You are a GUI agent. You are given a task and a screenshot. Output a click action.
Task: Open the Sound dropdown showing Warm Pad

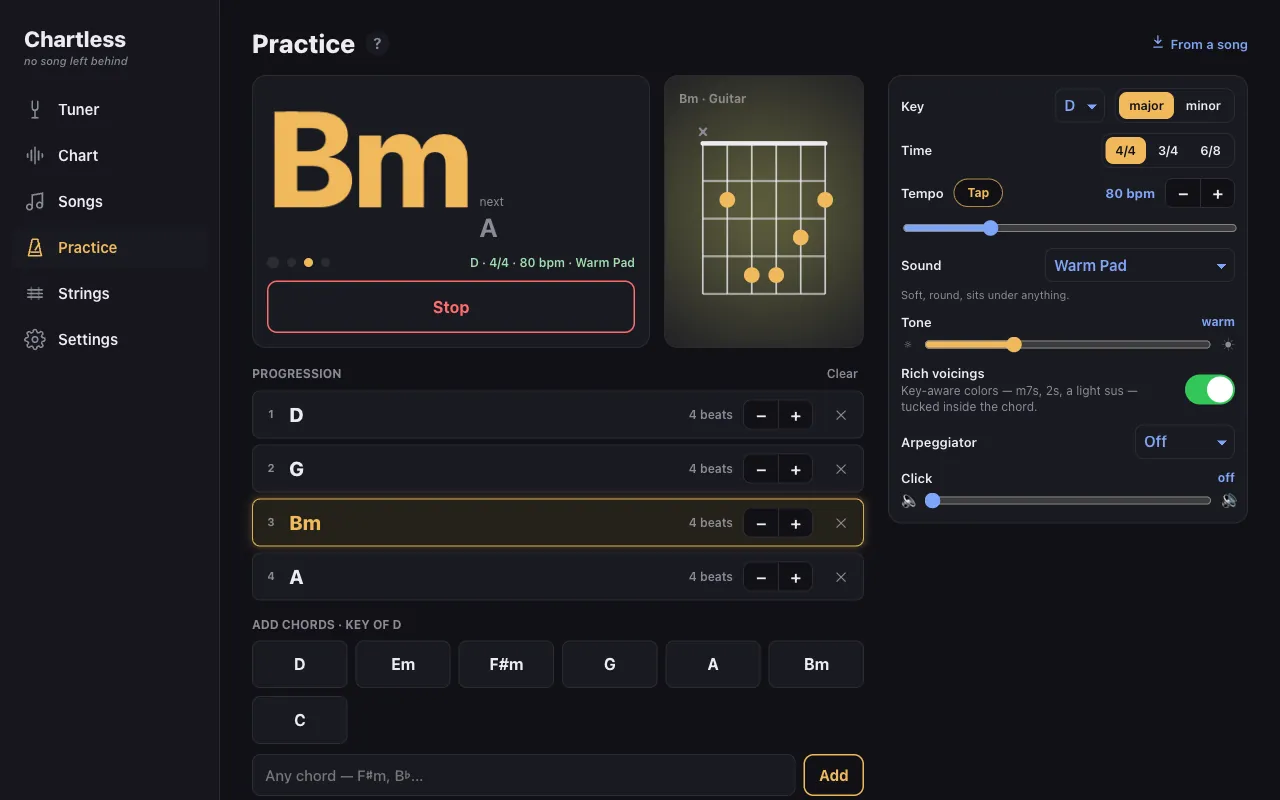pos(1140,266)
